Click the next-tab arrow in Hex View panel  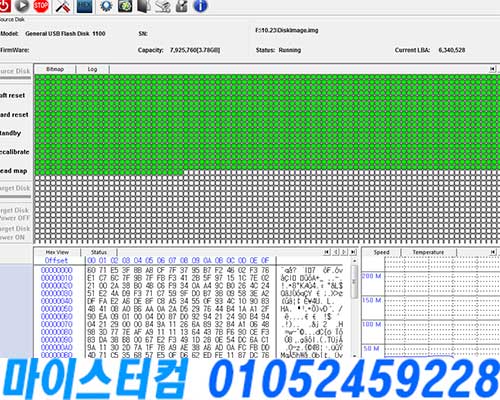pos(344,252)
